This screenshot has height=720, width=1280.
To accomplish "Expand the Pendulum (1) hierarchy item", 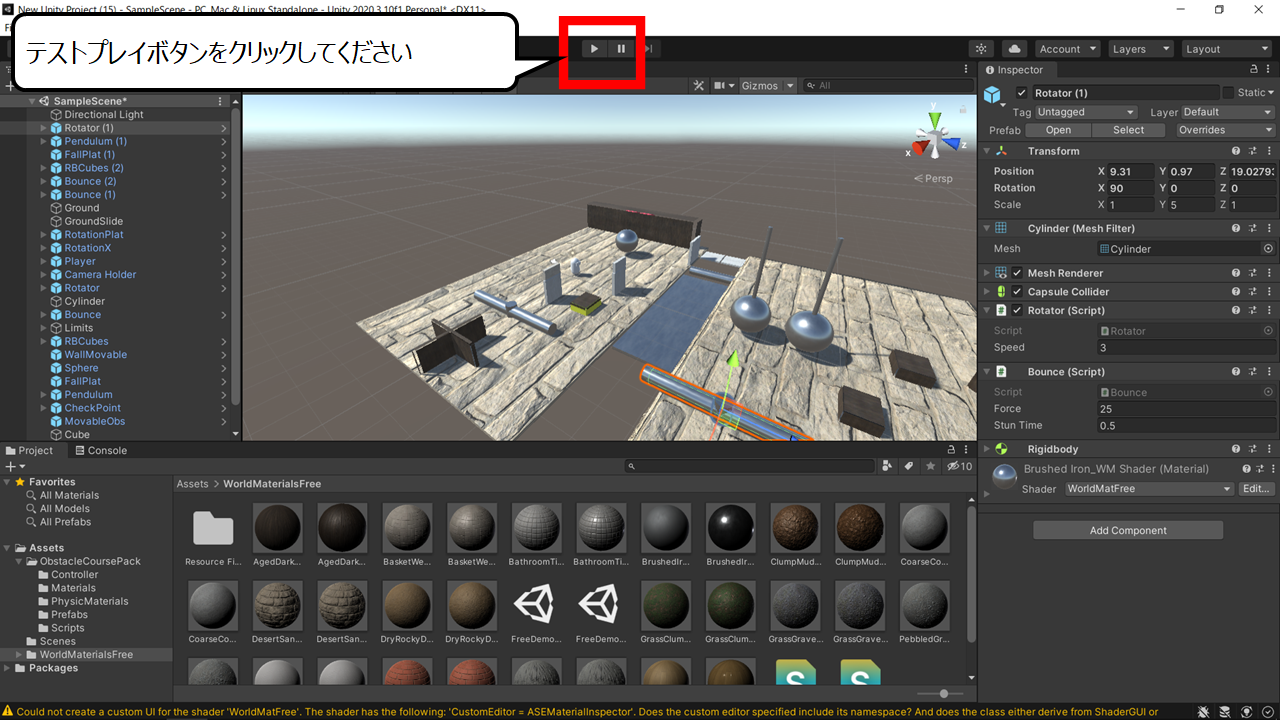I will [43, 142].
